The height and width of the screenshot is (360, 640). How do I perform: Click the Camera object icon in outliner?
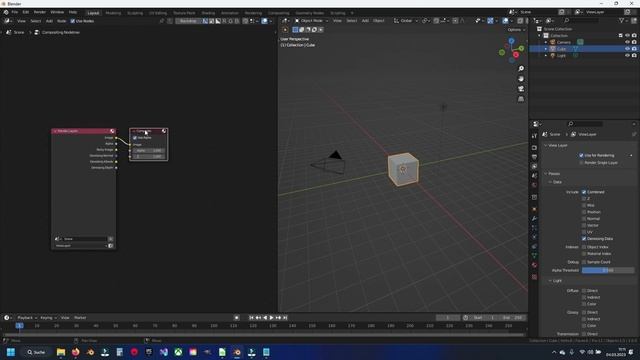pyautogui.click(x=553, y=42)
